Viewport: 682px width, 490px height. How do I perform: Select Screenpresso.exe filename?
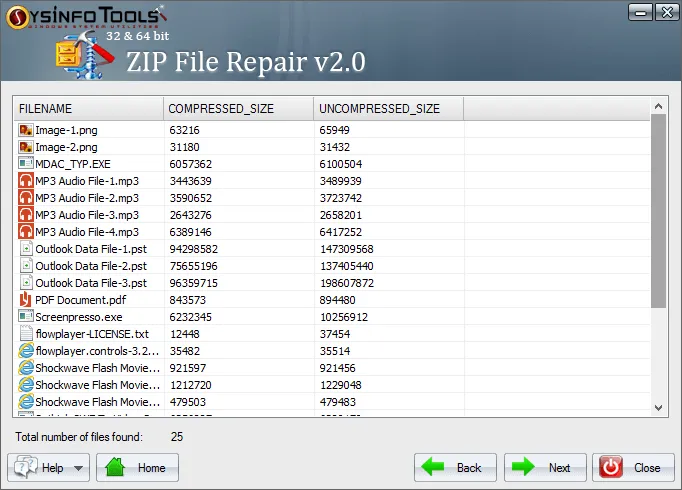tap(79, 317)
